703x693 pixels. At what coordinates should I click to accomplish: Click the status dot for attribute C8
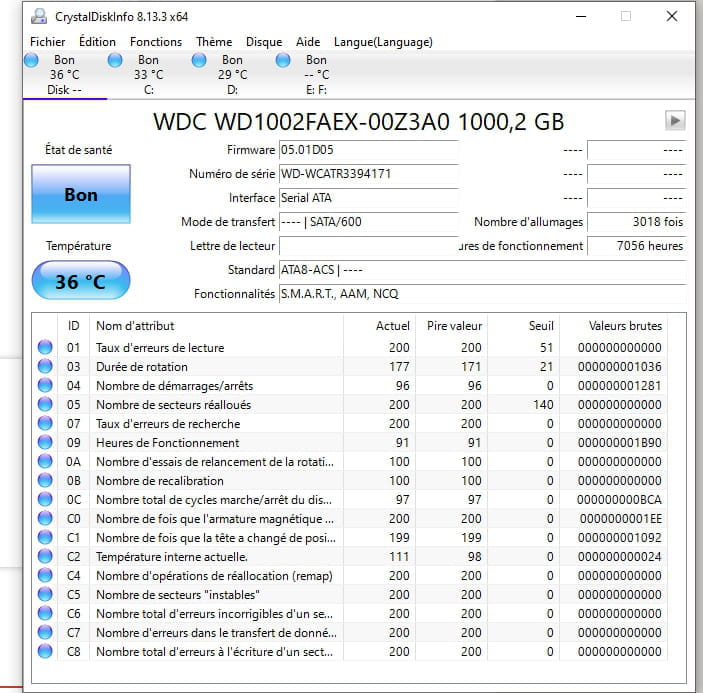(x=45, y=651)
